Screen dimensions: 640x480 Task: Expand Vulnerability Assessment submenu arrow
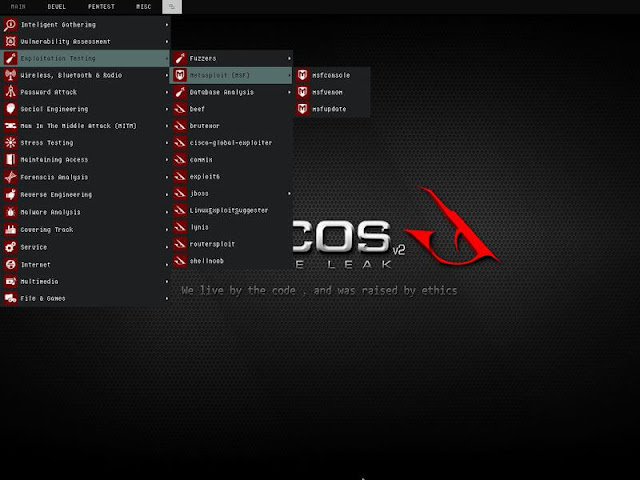click(167, 41)
